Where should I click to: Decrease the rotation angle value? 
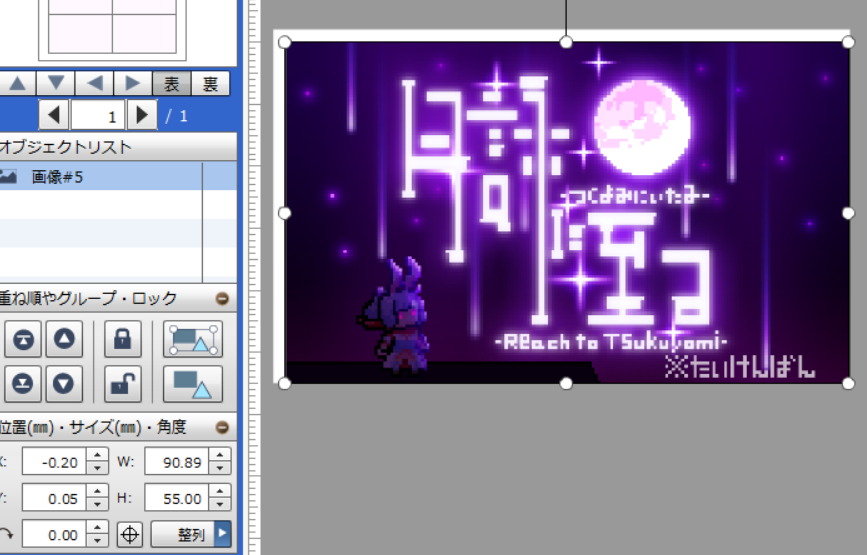point(97,541)
